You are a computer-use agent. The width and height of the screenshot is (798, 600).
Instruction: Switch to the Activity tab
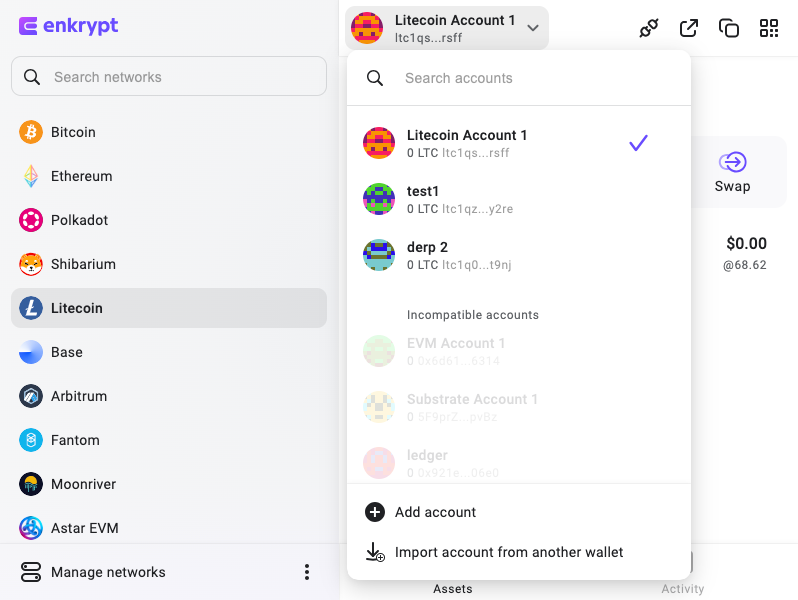click(682, 589)
